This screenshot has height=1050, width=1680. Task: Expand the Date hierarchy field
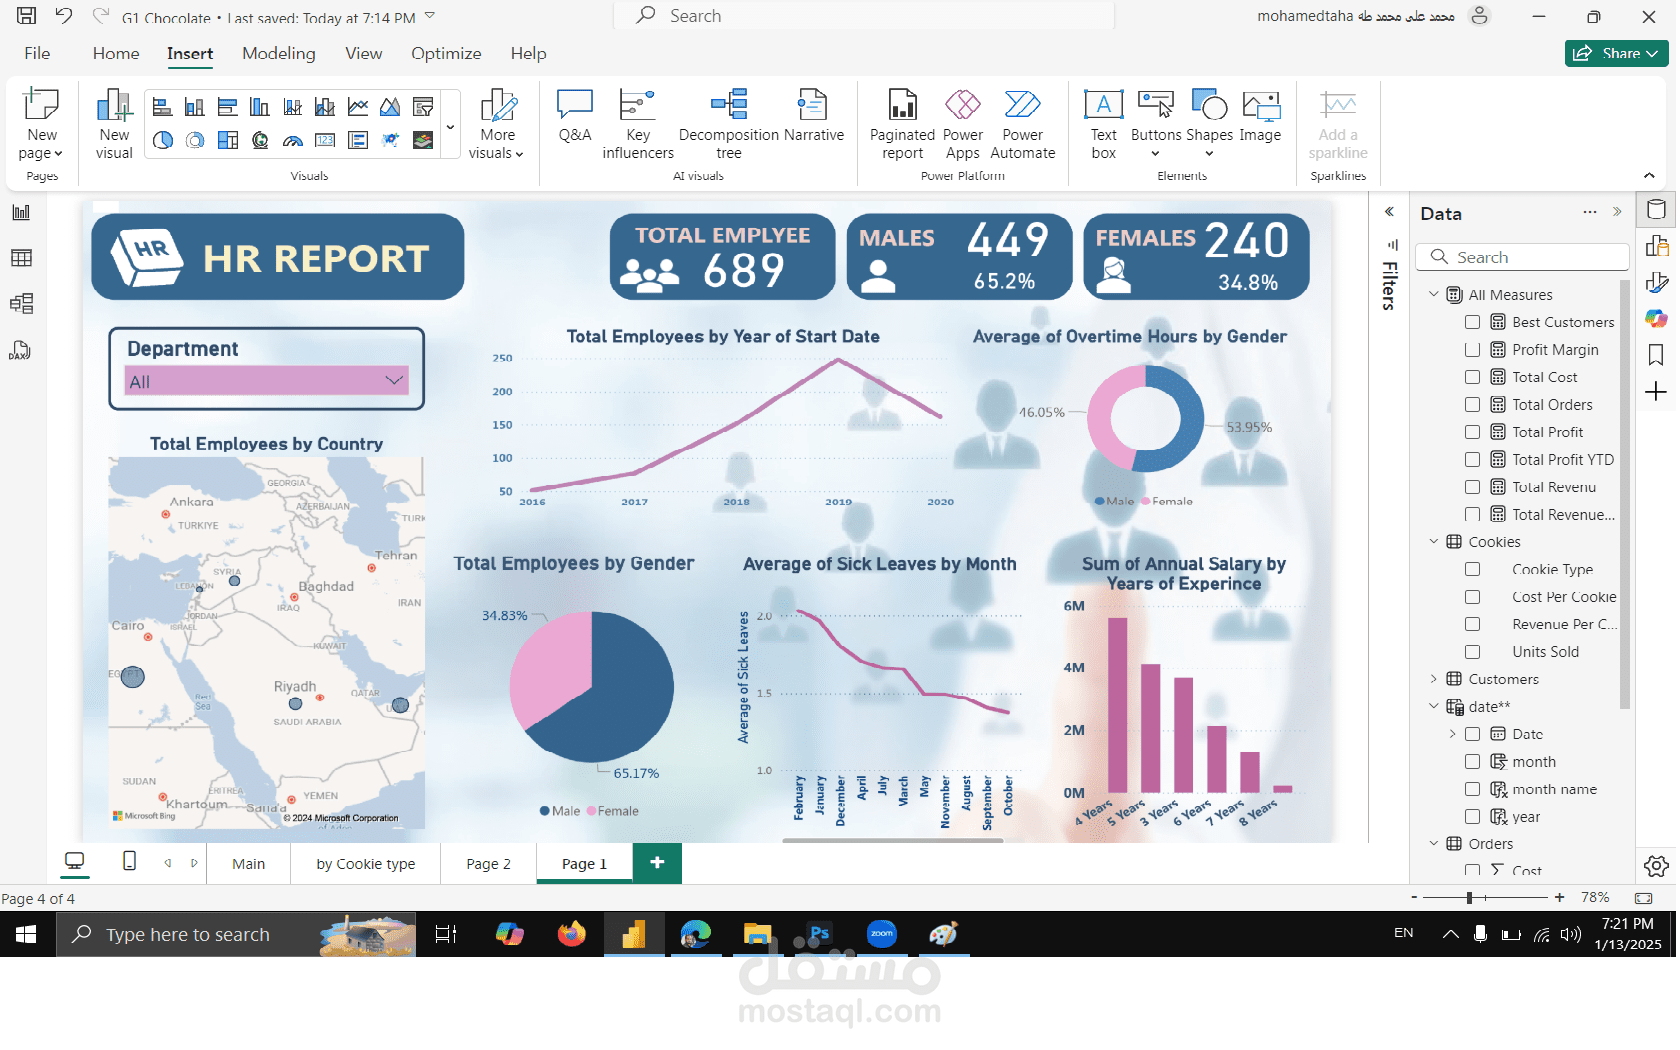click(x=1453, y=734)
